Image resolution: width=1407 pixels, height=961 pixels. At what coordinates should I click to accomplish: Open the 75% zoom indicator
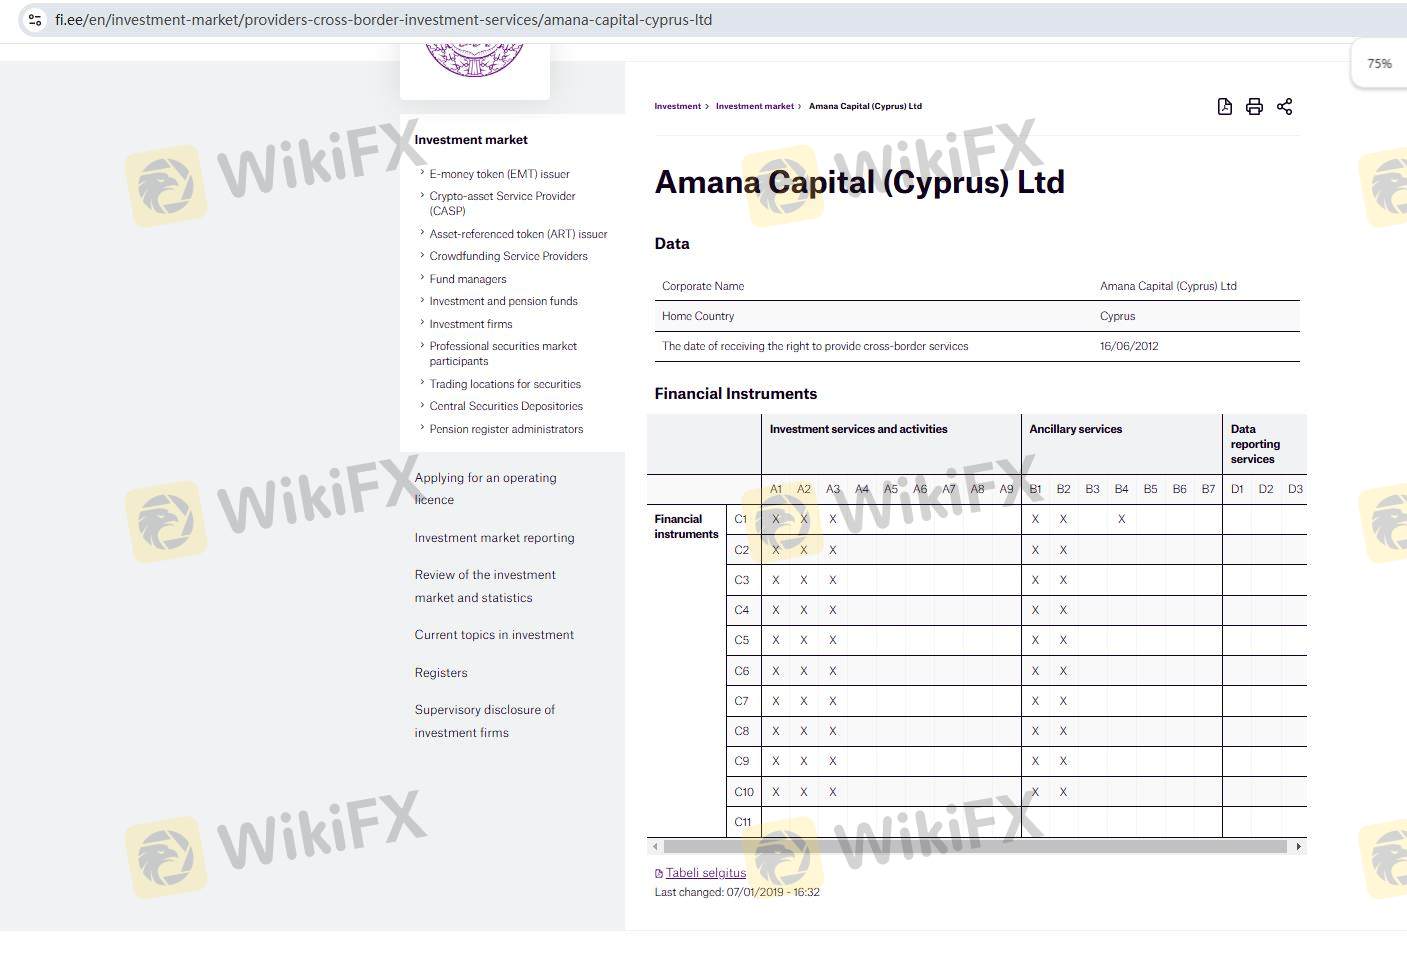1379,64
